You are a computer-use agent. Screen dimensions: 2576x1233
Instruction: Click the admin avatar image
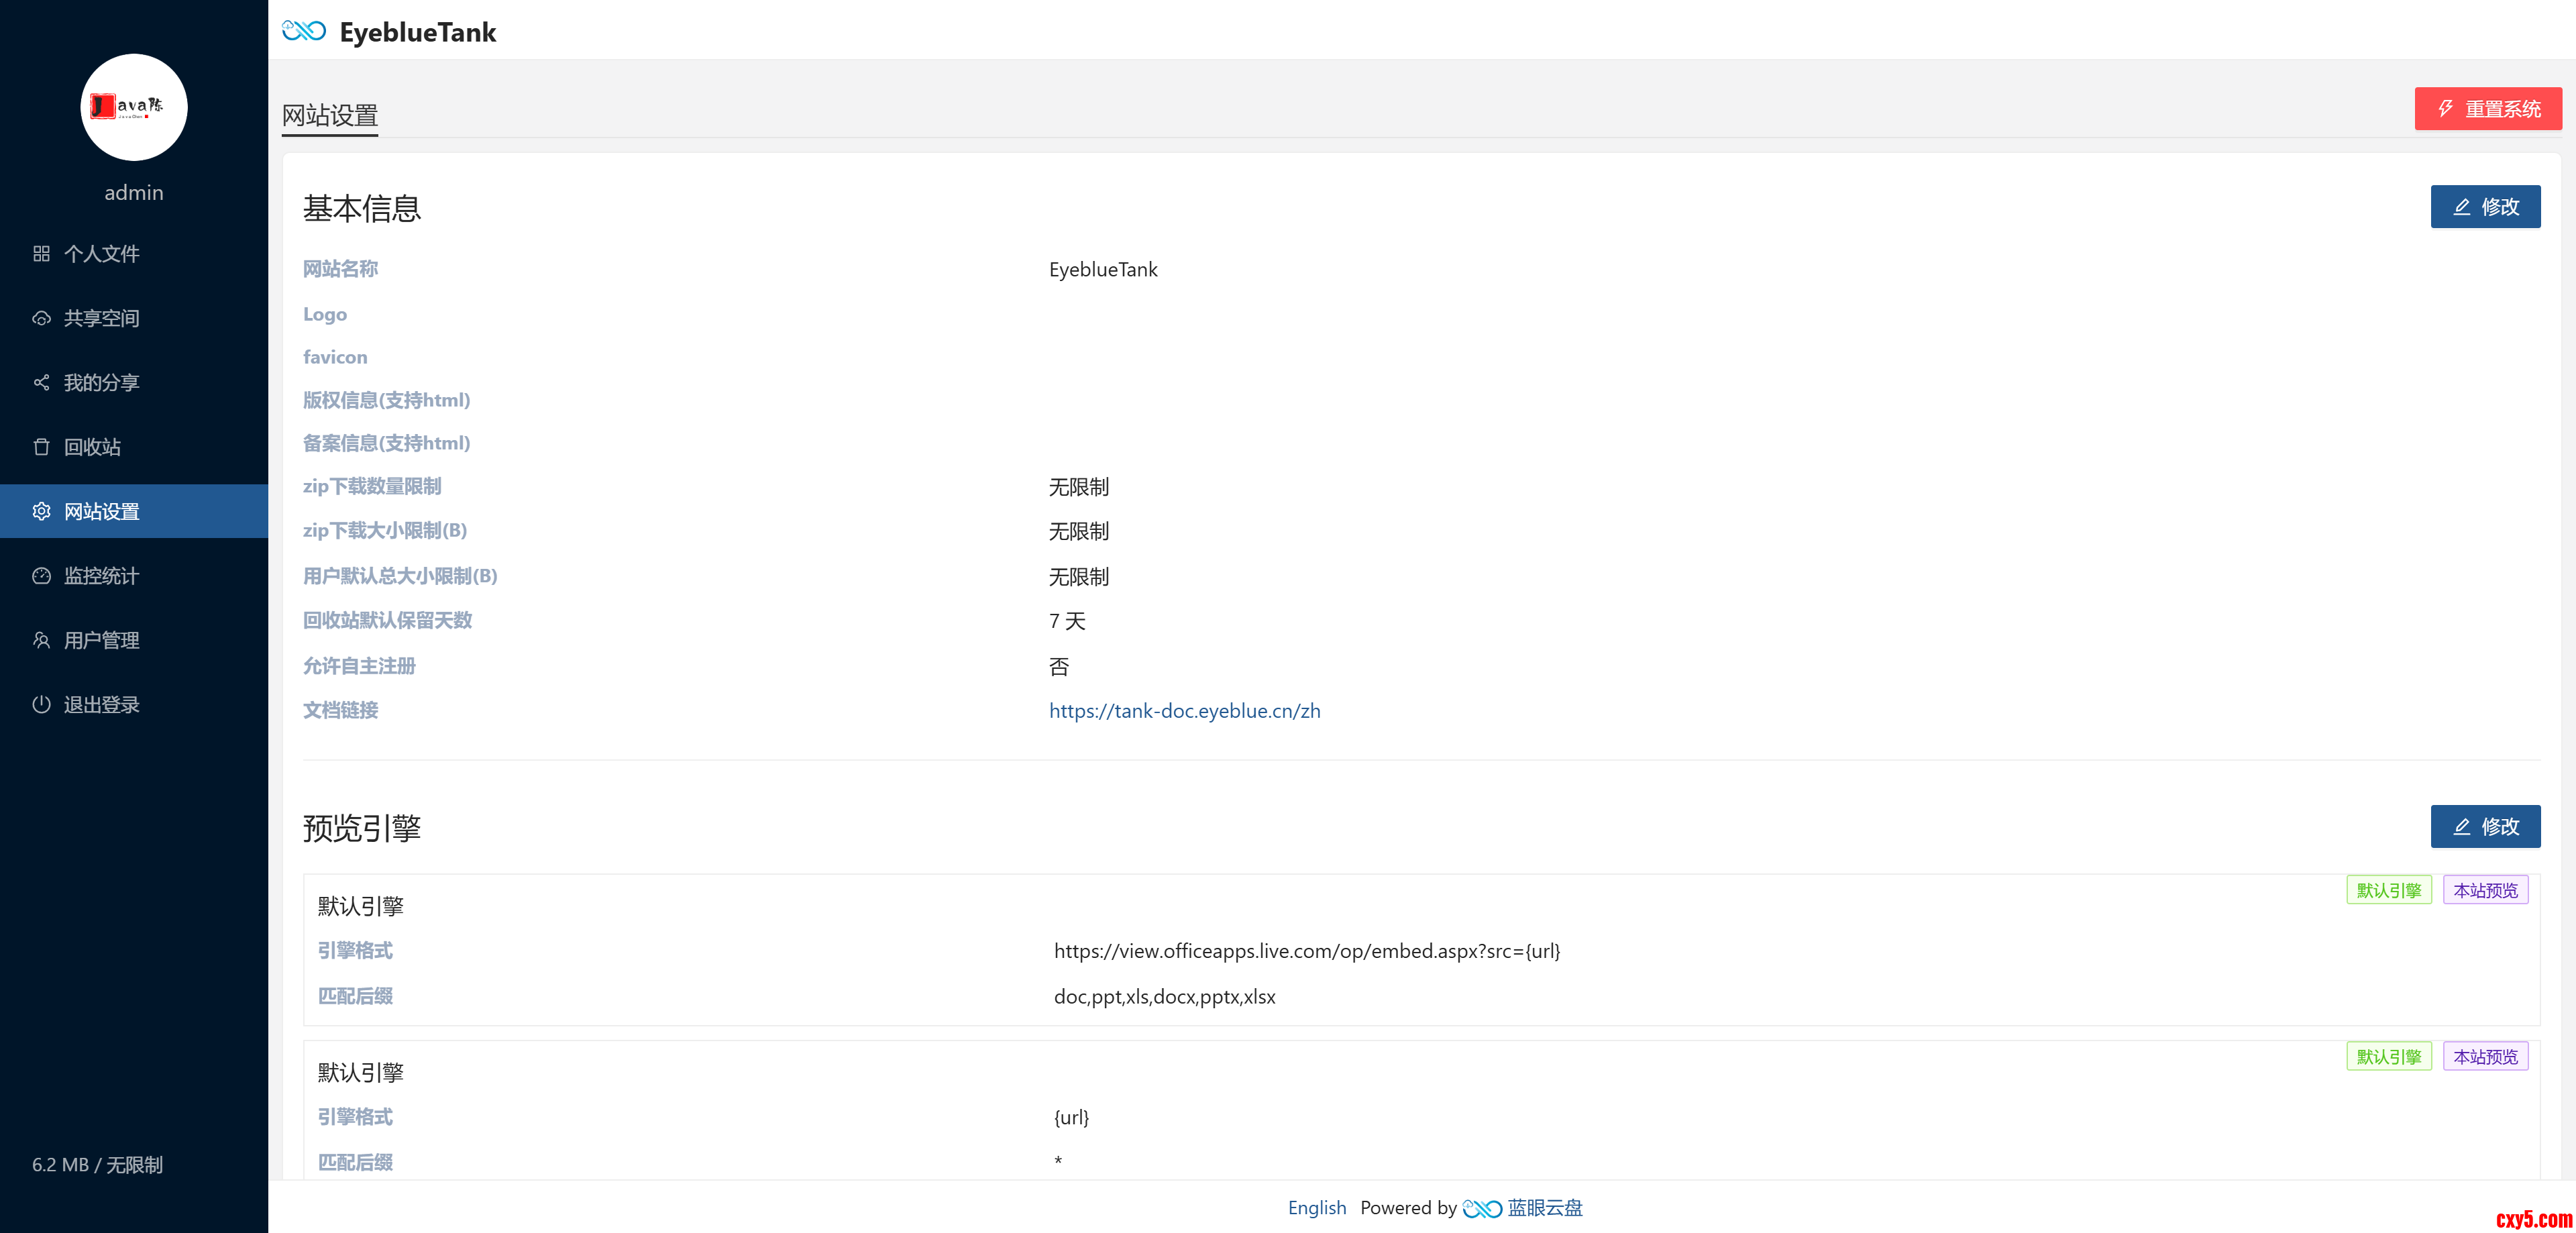134,107
